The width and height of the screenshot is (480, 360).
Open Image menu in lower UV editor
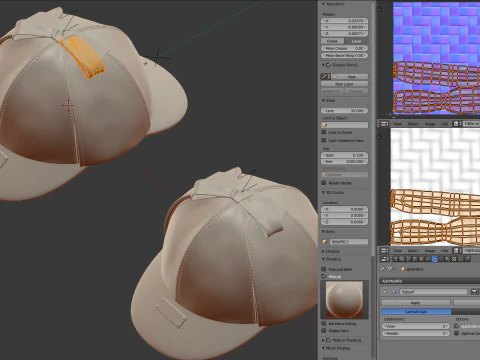(430, 250)
